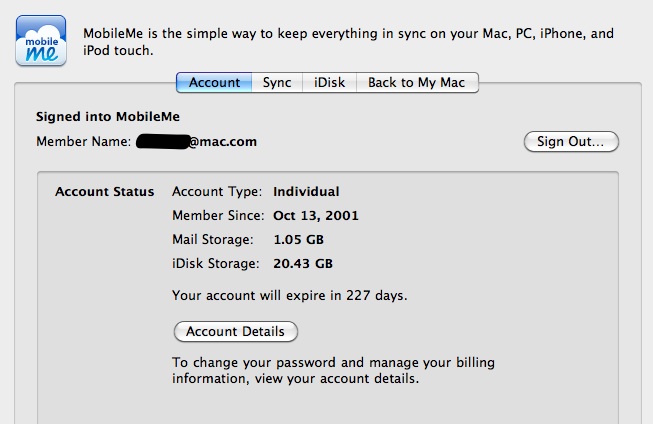Open the Sync tab
The image size is (653, 424).
(277, 82)
